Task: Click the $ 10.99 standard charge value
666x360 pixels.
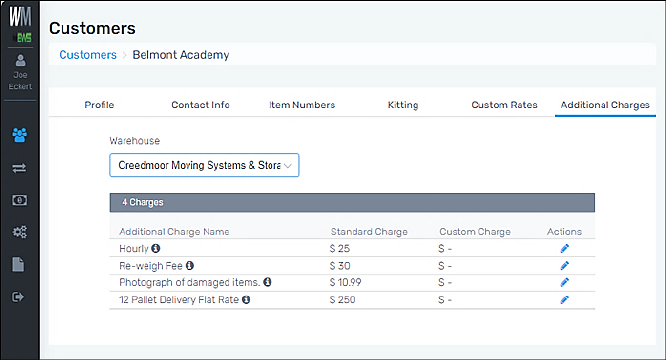Action: [x=345, y=282]
